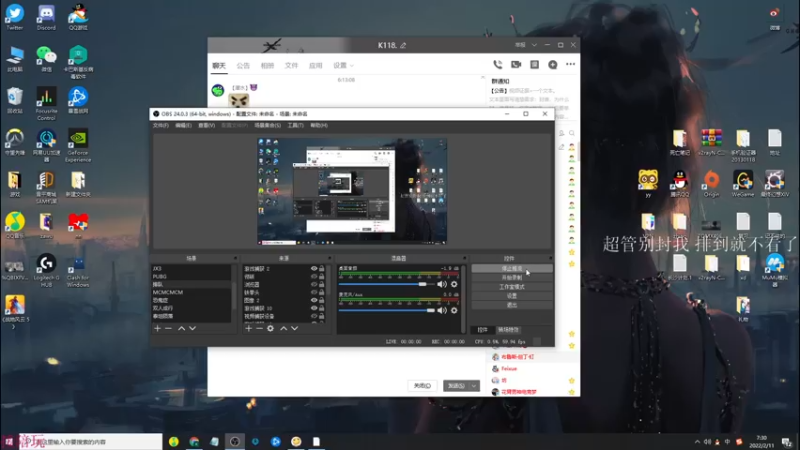Start a voice call in QQ group window
This screenshot has height=450, width=800.
coord(497,65)
